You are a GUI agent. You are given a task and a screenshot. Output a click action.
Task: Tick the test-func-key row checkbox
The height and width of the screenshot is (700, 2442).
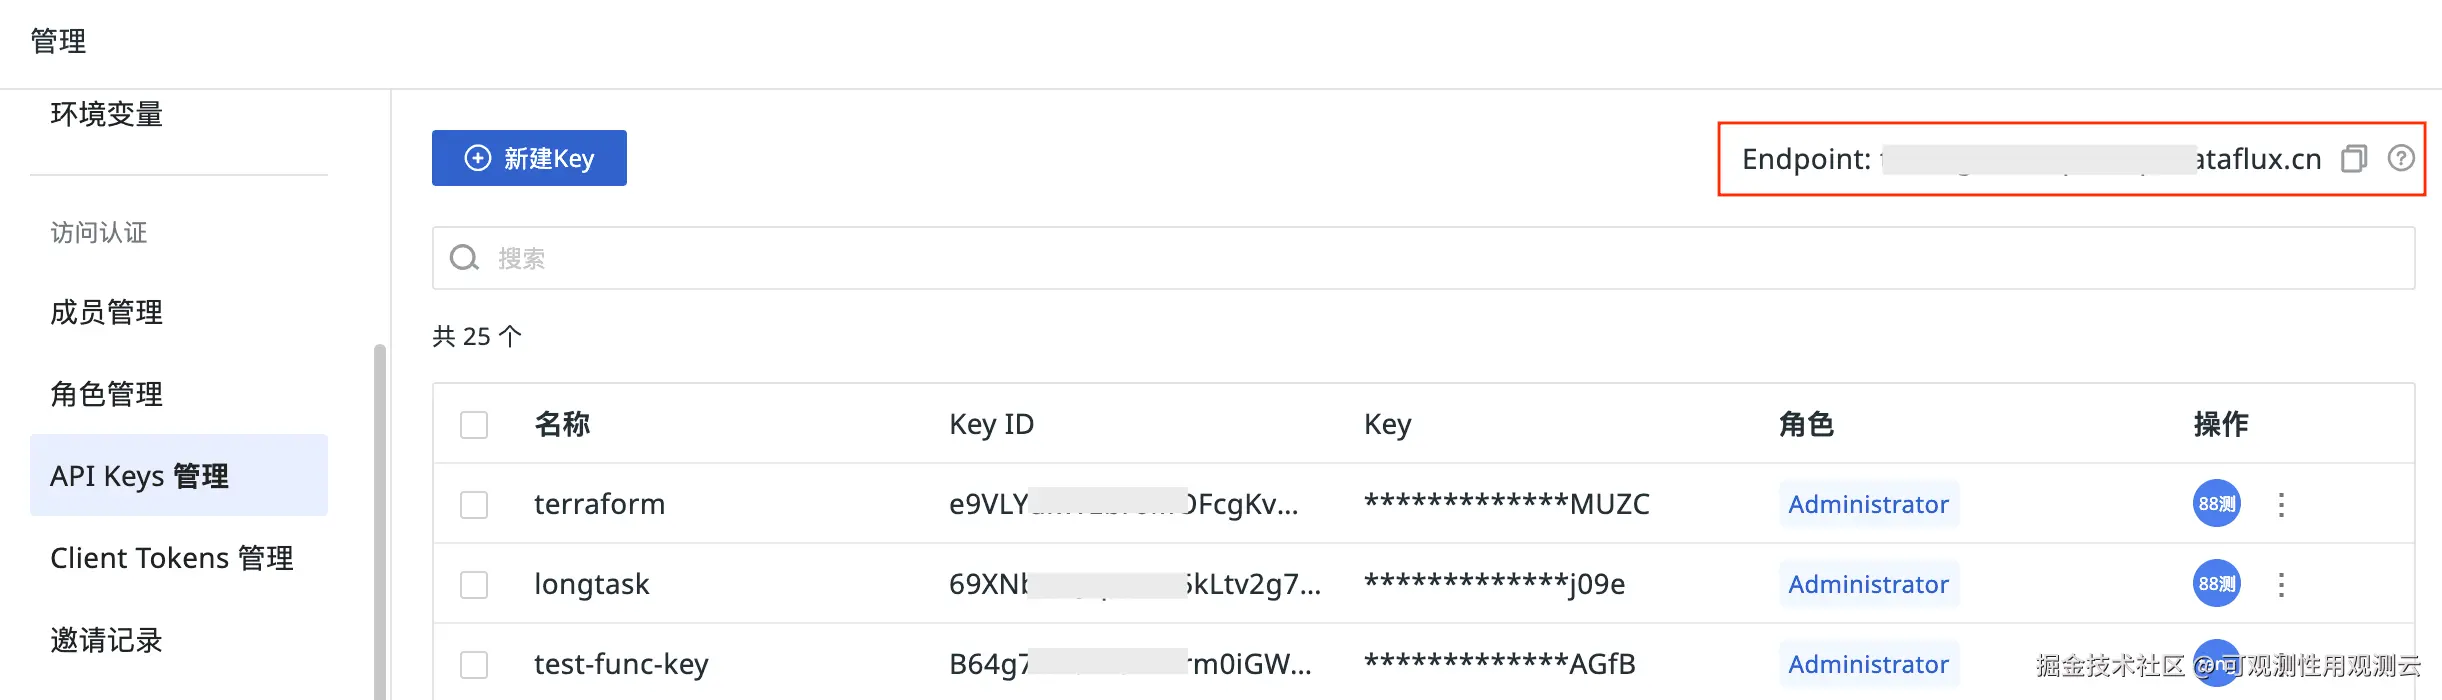point(474,665)
